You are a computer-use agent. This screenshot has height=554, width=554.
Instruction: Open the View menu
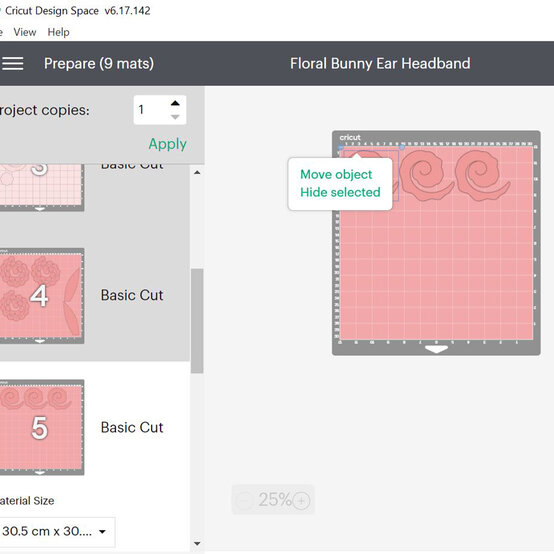coord(25,32)
